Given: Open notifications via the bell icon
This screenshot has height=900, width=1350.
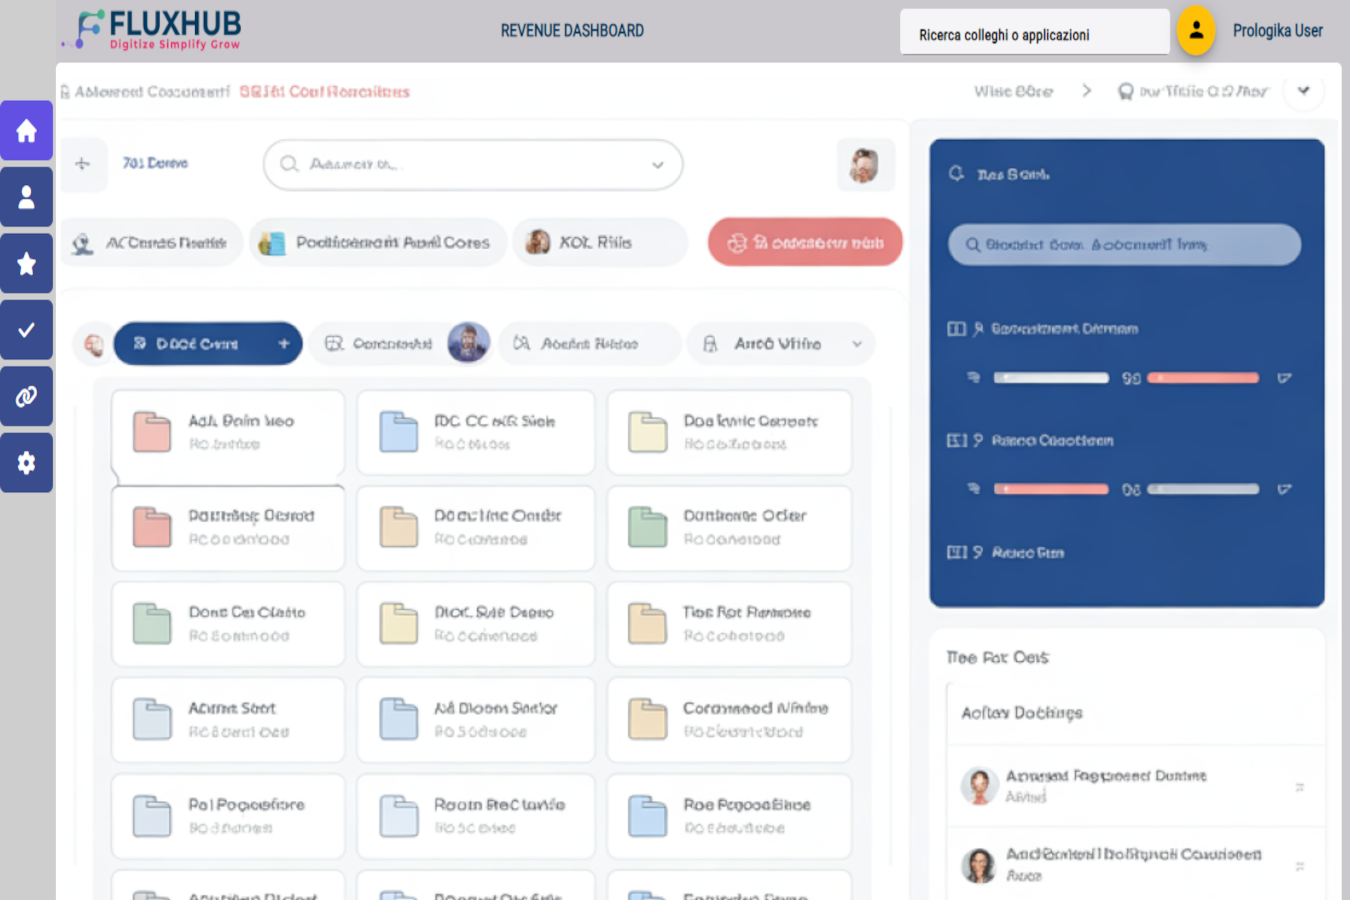Looking at the screenshot, I should pyautogui.click(x=1127, y=91).
